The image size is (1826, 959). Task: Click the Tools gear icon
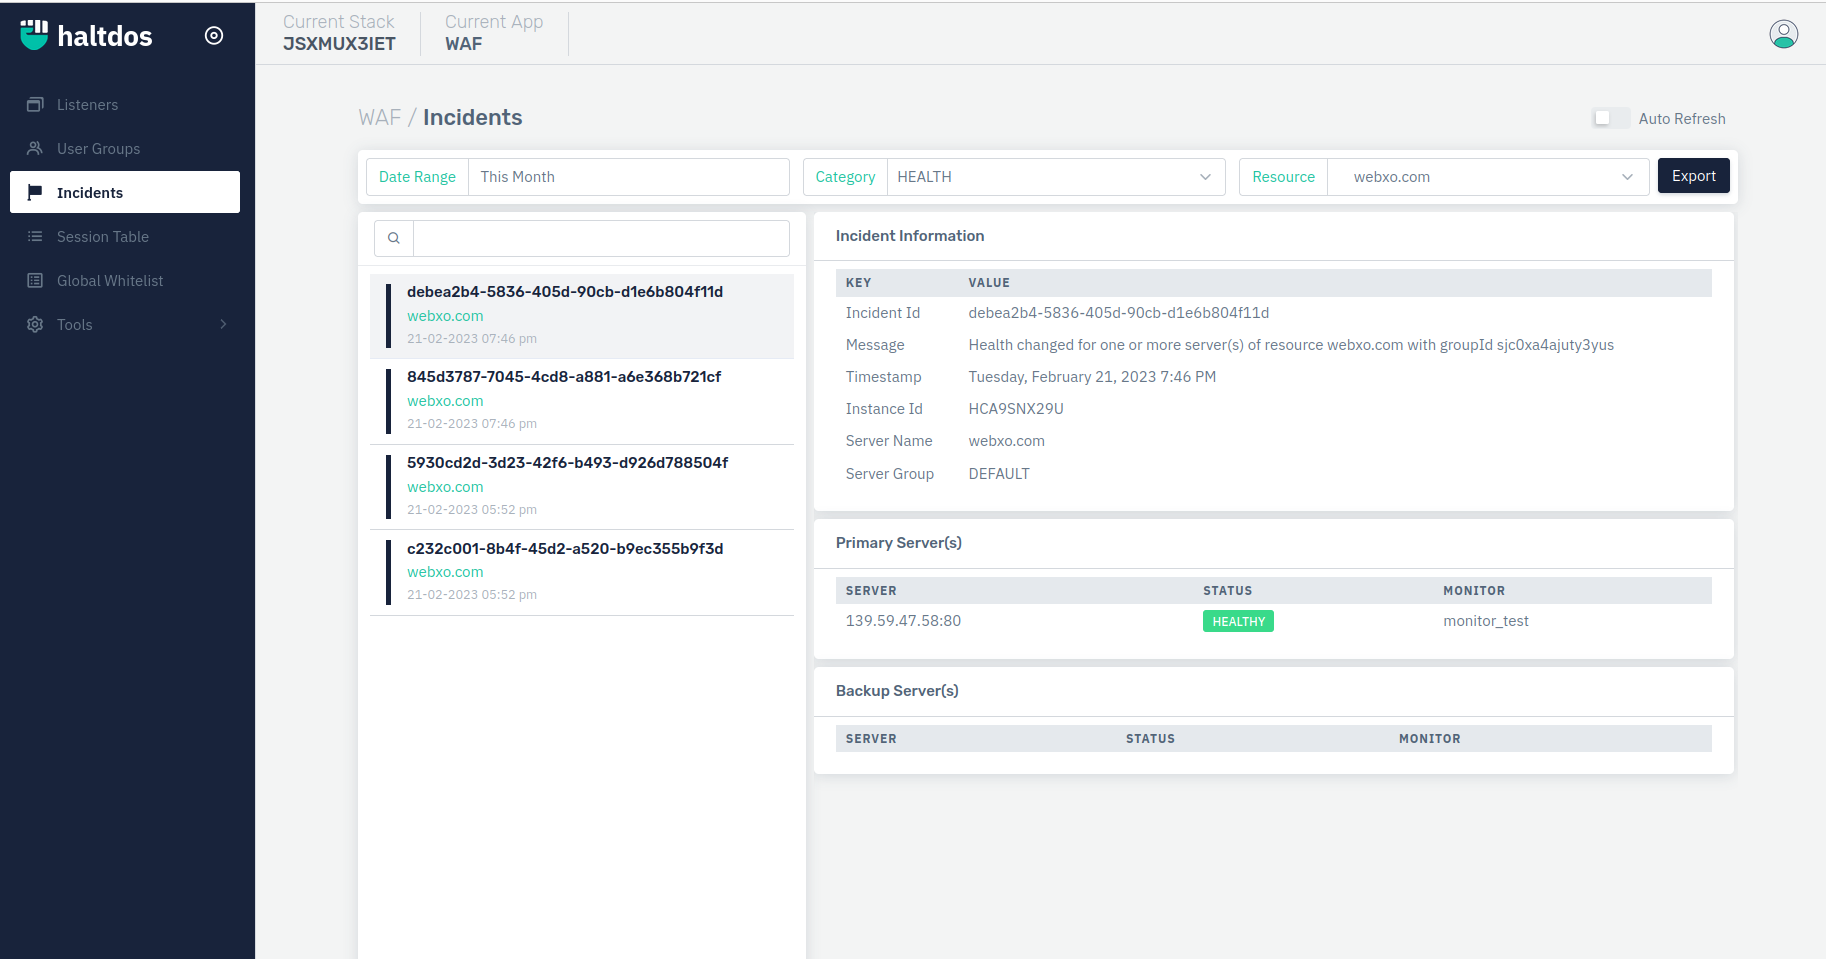(x=35, y=325)
